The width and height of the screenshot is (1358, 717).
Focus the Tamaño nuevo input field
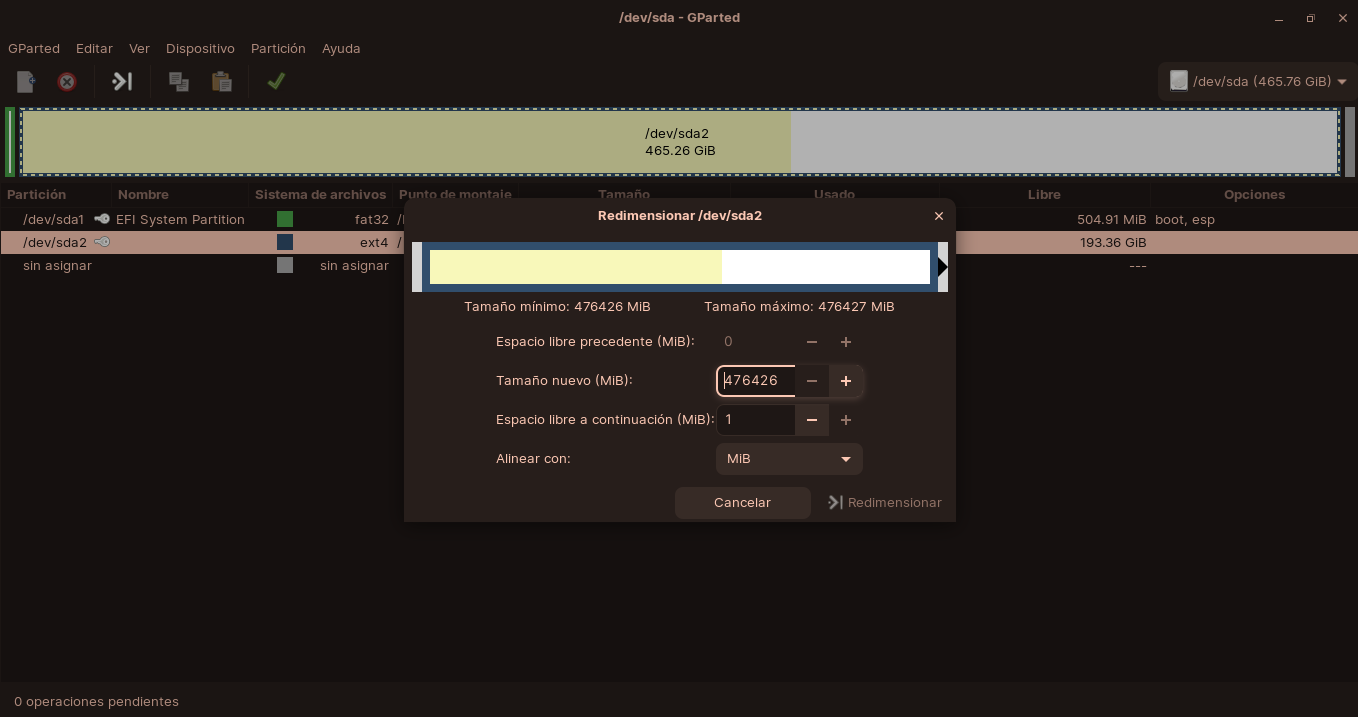756,381
